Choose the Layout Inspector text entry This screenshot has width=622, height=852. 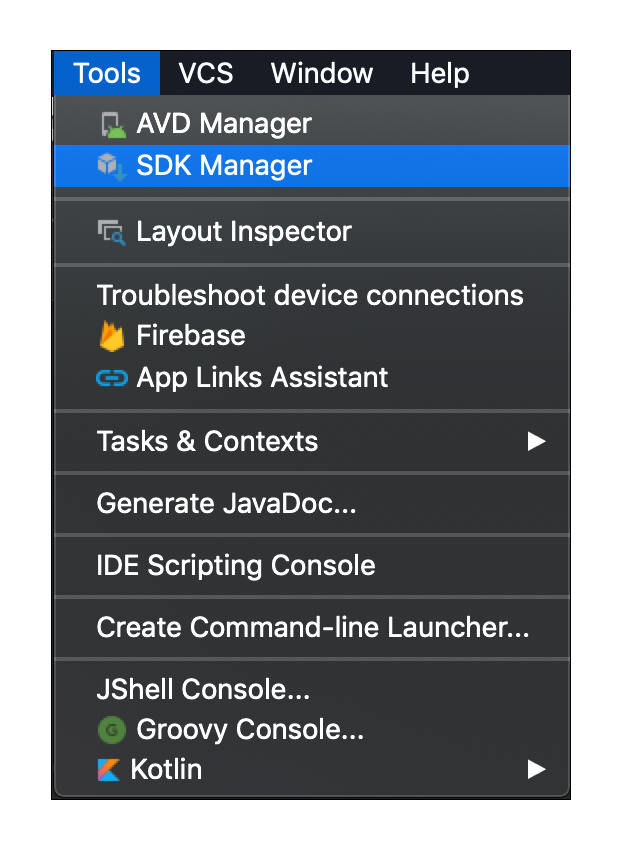[x=244, y=232]
